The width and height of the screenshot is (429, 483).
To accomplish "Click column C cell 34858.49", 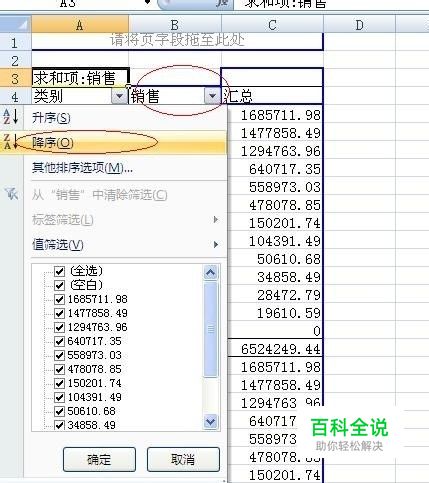I will pos(275,277).
